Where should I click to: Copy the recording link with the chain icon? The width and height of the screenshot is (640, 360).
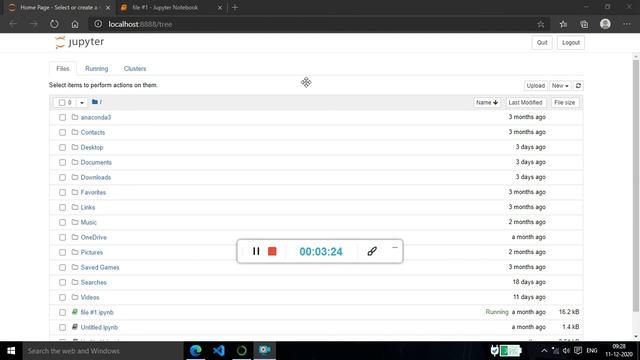pyautogui.click(x=372, y=251)
